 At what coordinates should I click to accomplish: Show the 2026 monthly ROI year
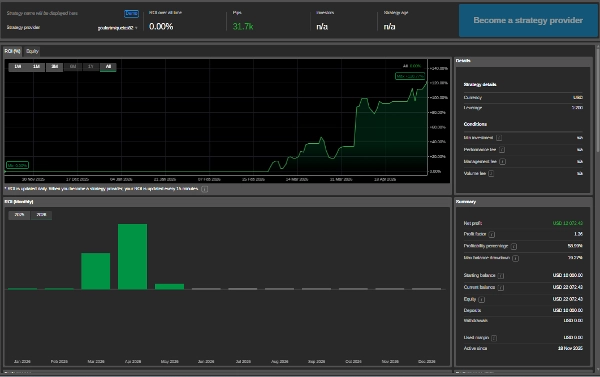tap(41, 215)
